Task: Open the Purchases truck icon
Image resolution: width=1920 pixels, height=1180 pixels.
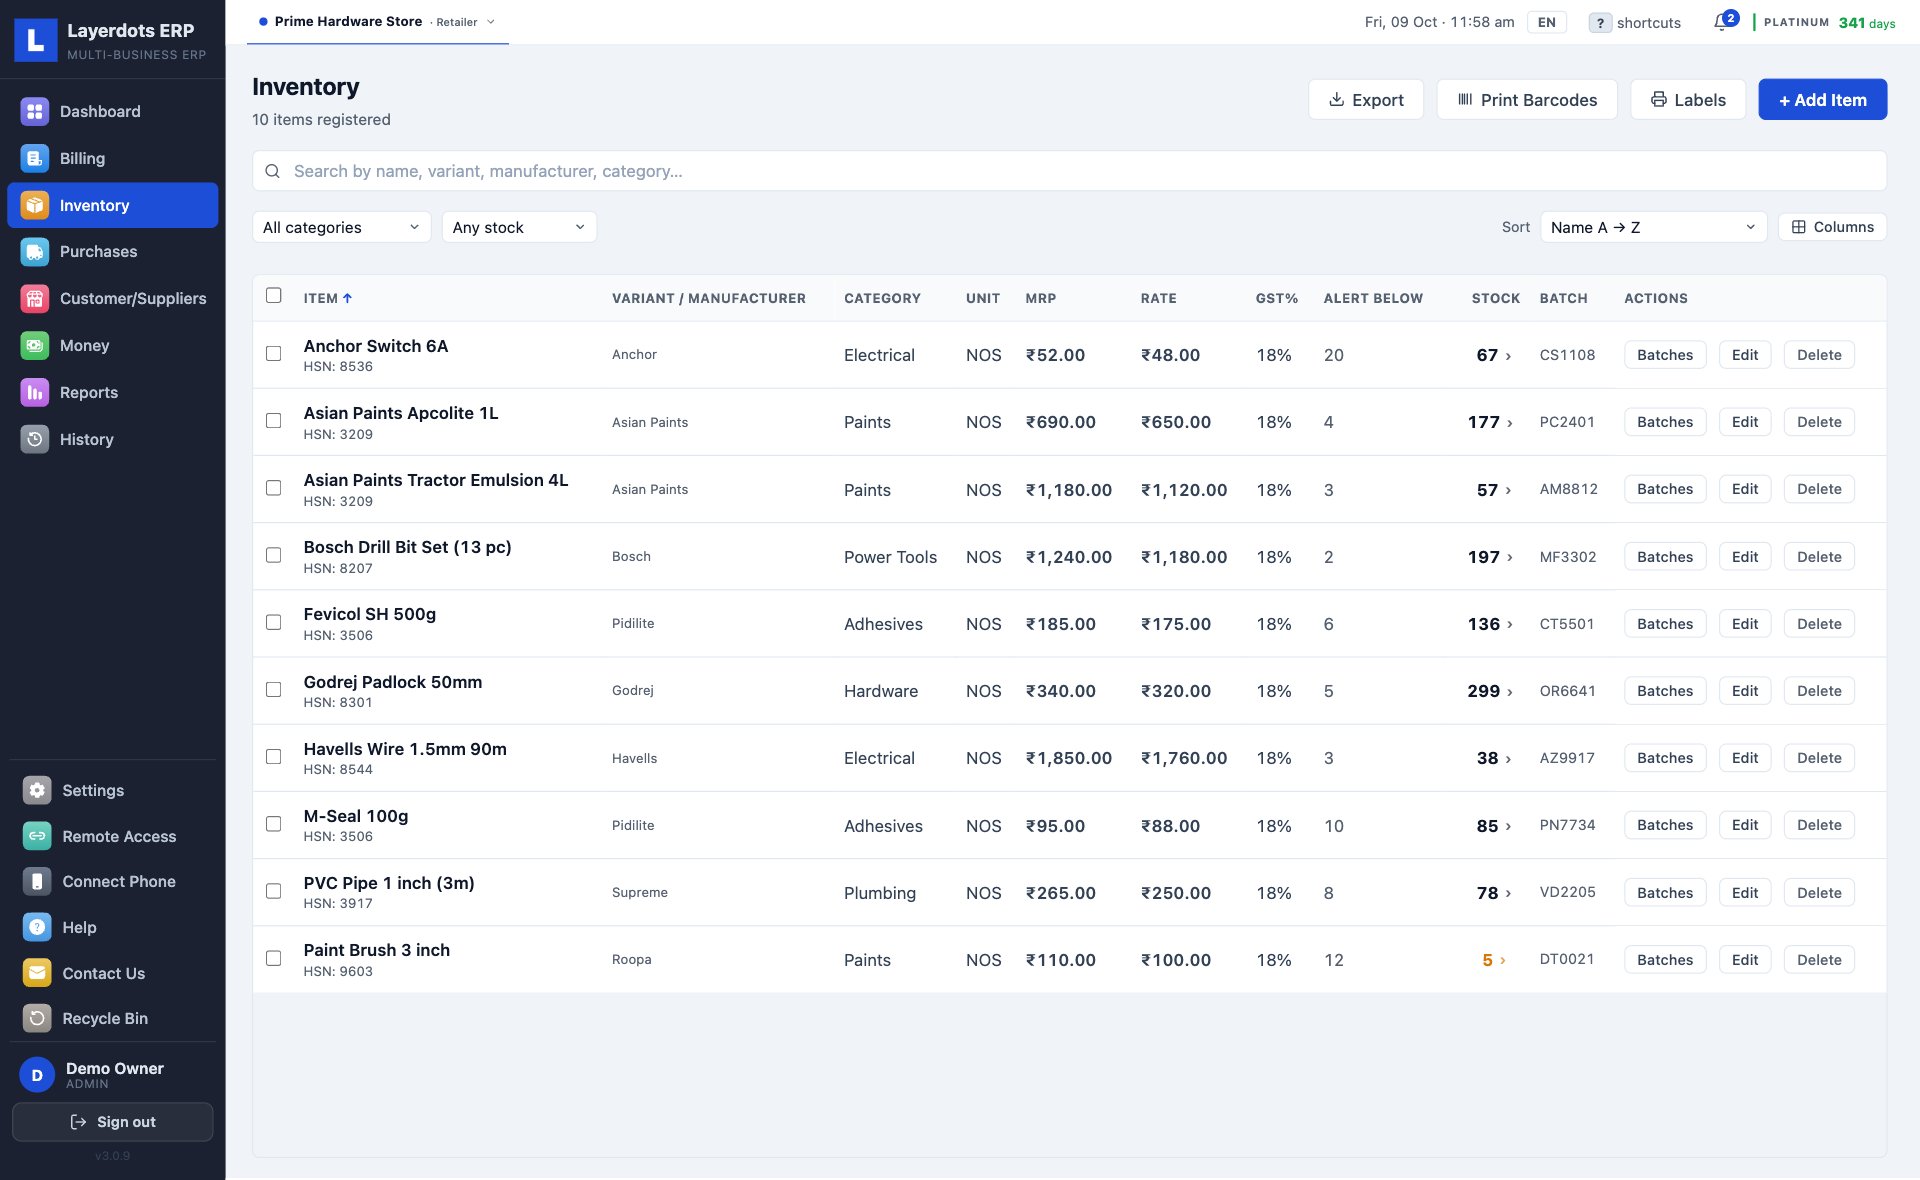Action: (35, 252)
